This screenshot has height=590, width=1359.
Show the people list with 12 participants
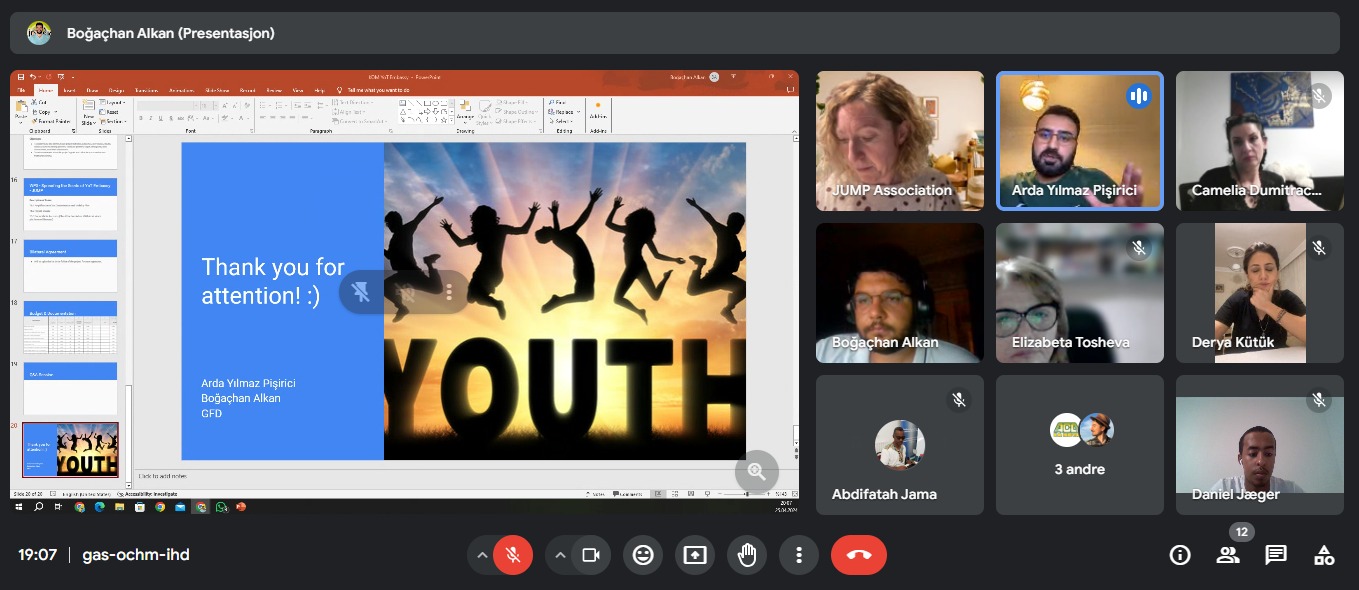click(x=1228, y=555)
